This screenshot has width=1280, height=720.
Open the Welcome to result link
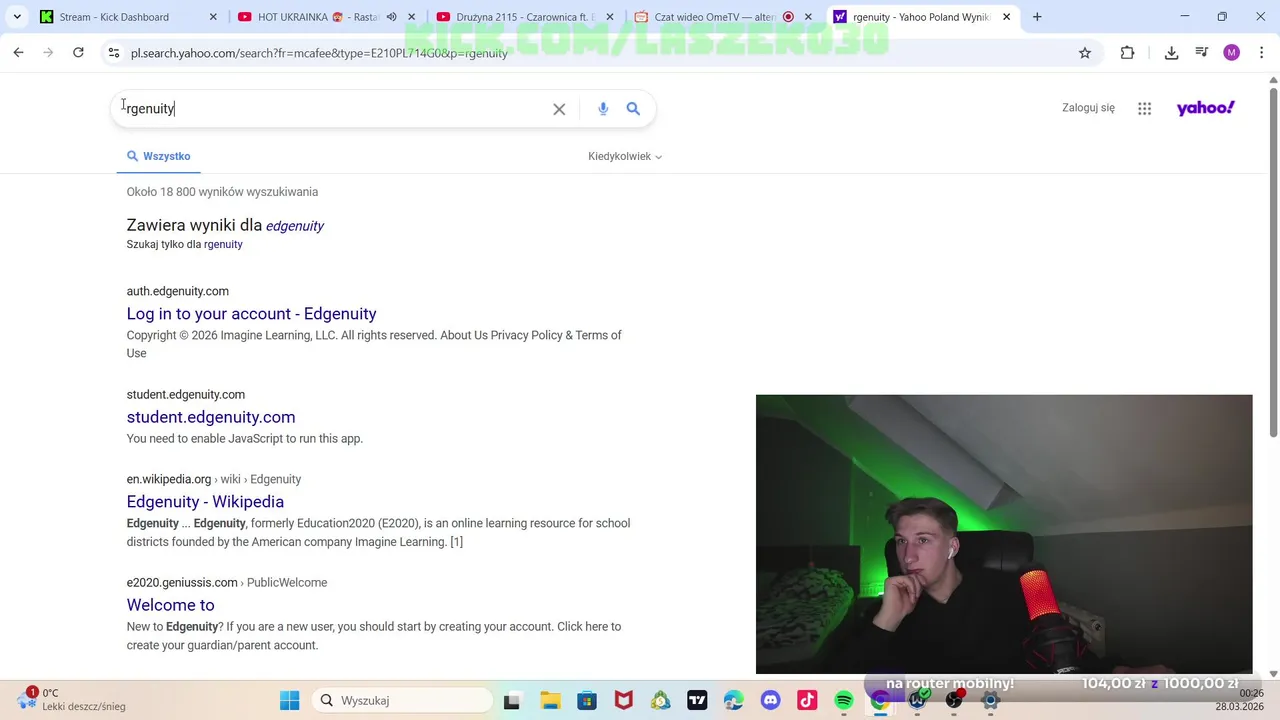click(170, 605)
